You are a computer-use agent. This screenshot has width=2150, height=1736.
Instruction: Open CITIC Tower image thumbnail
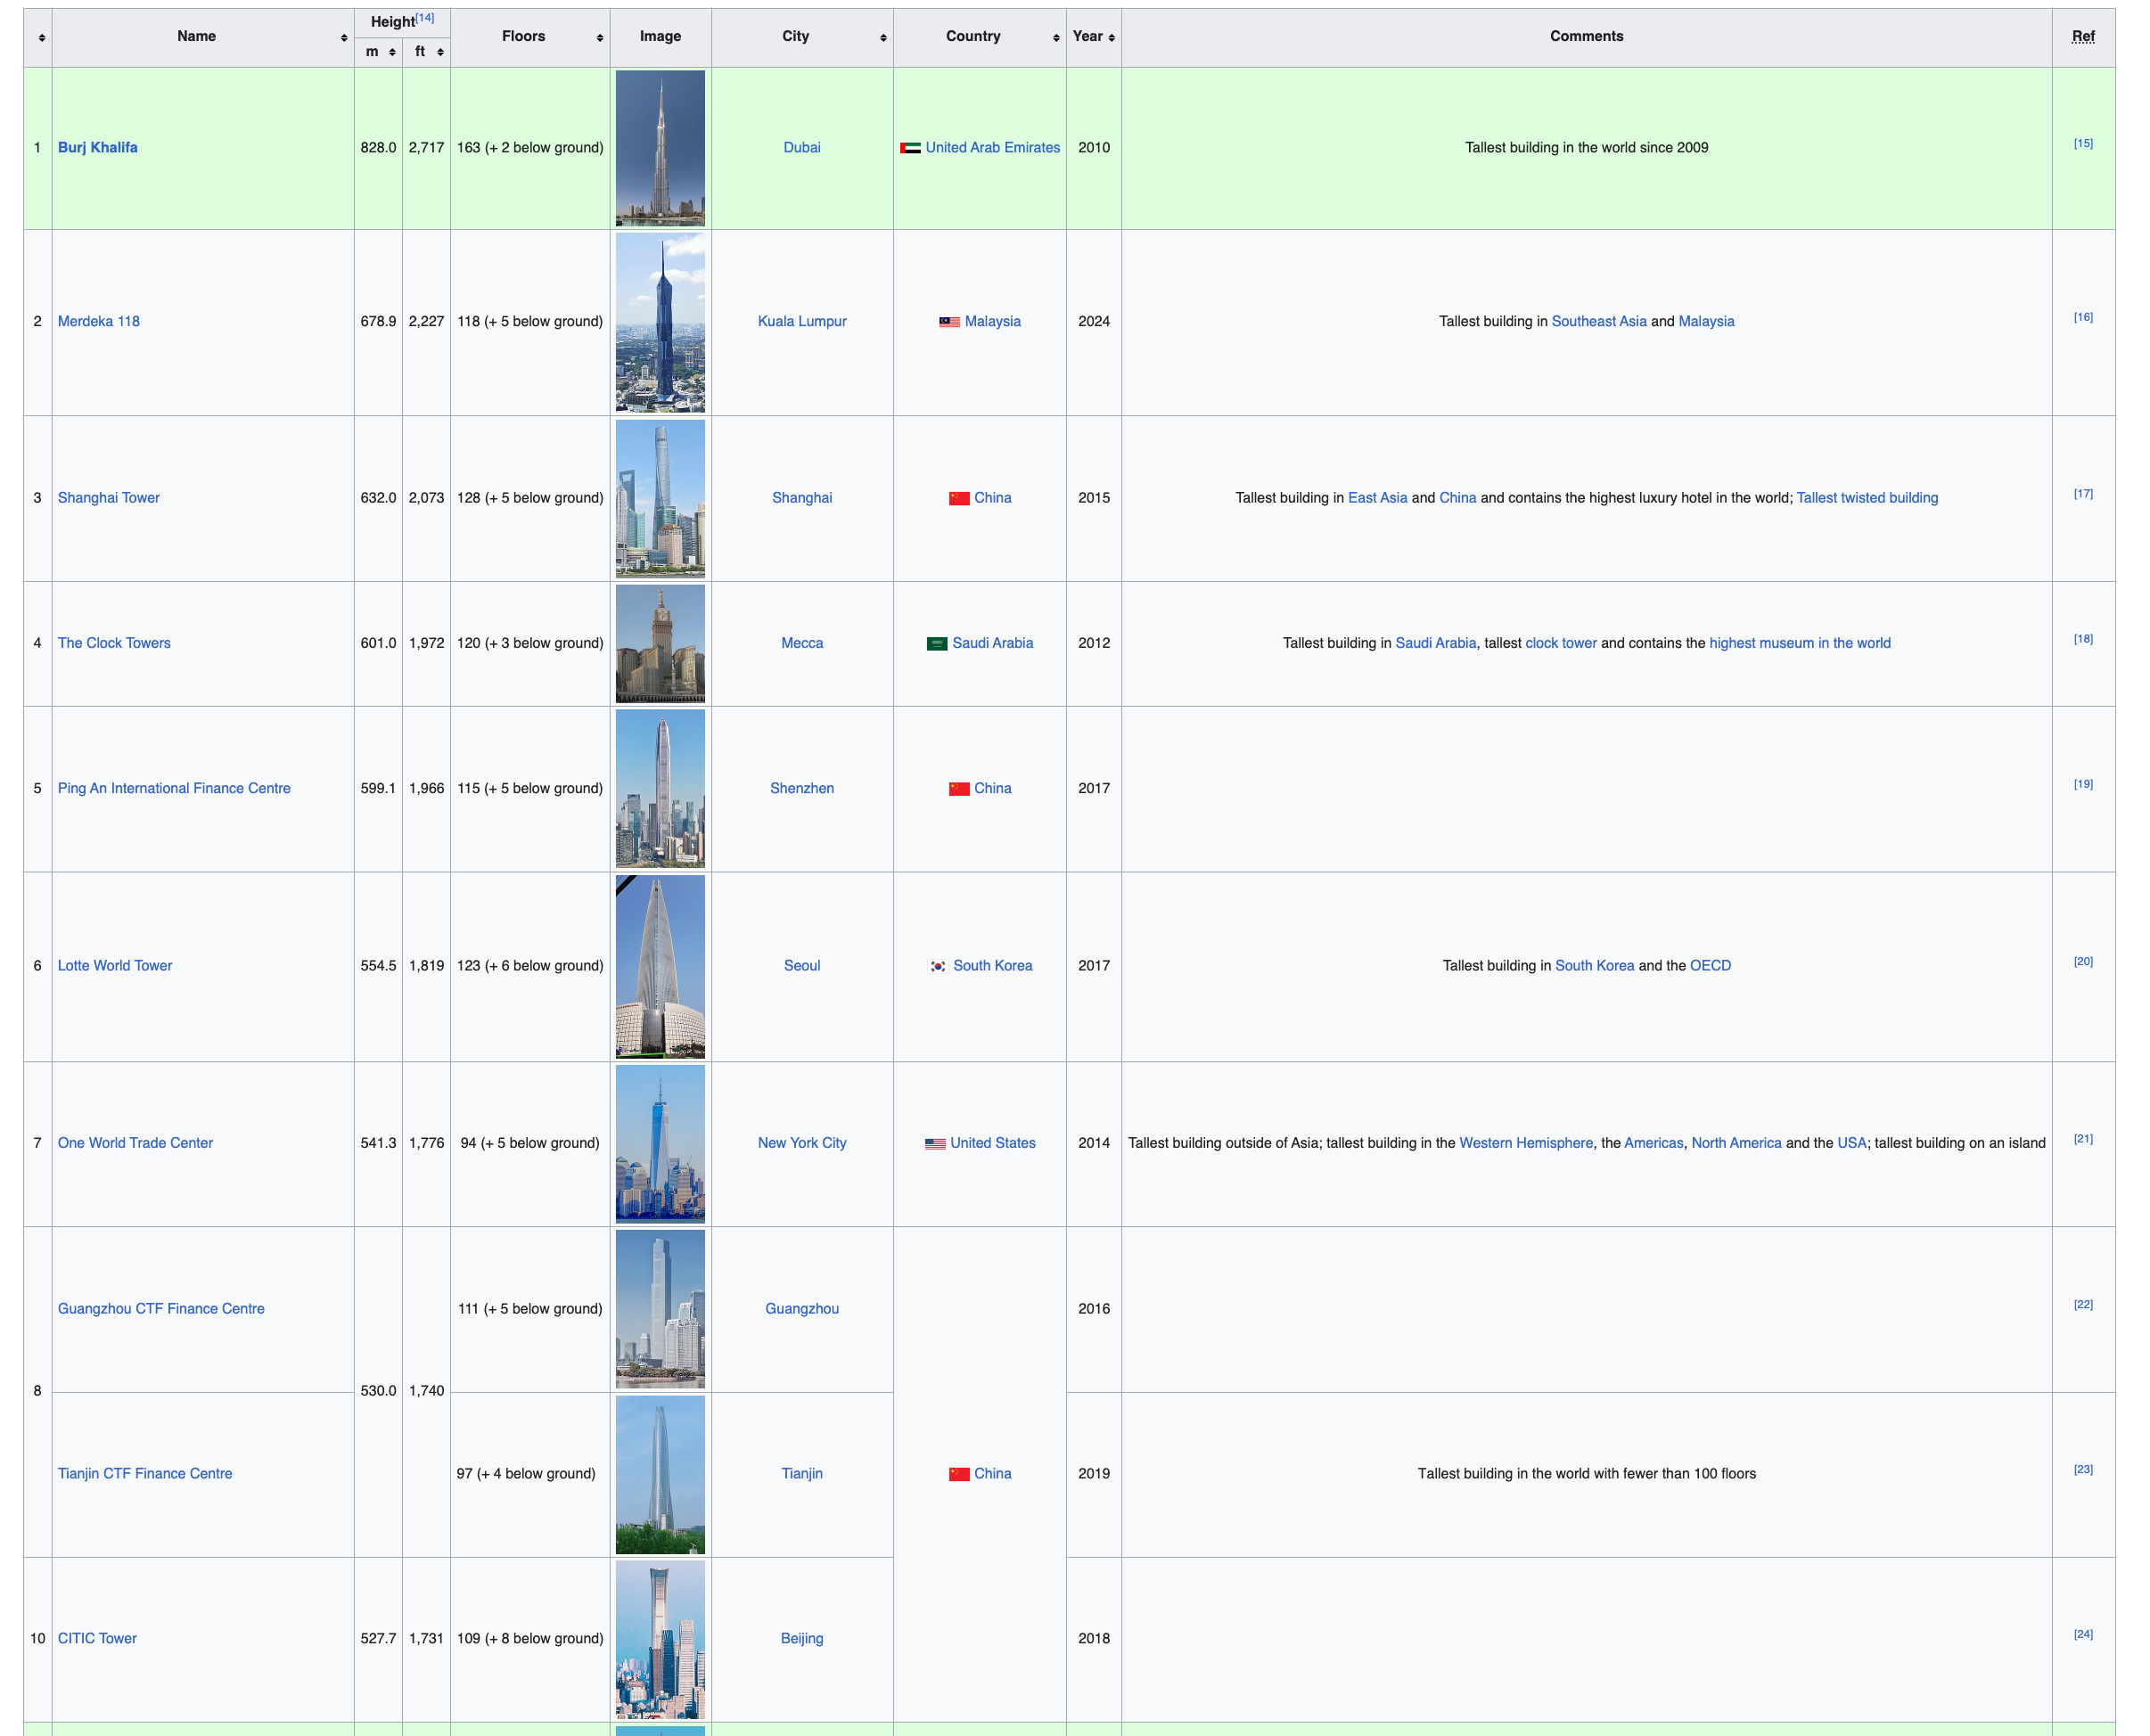[x=660, y=1639]
